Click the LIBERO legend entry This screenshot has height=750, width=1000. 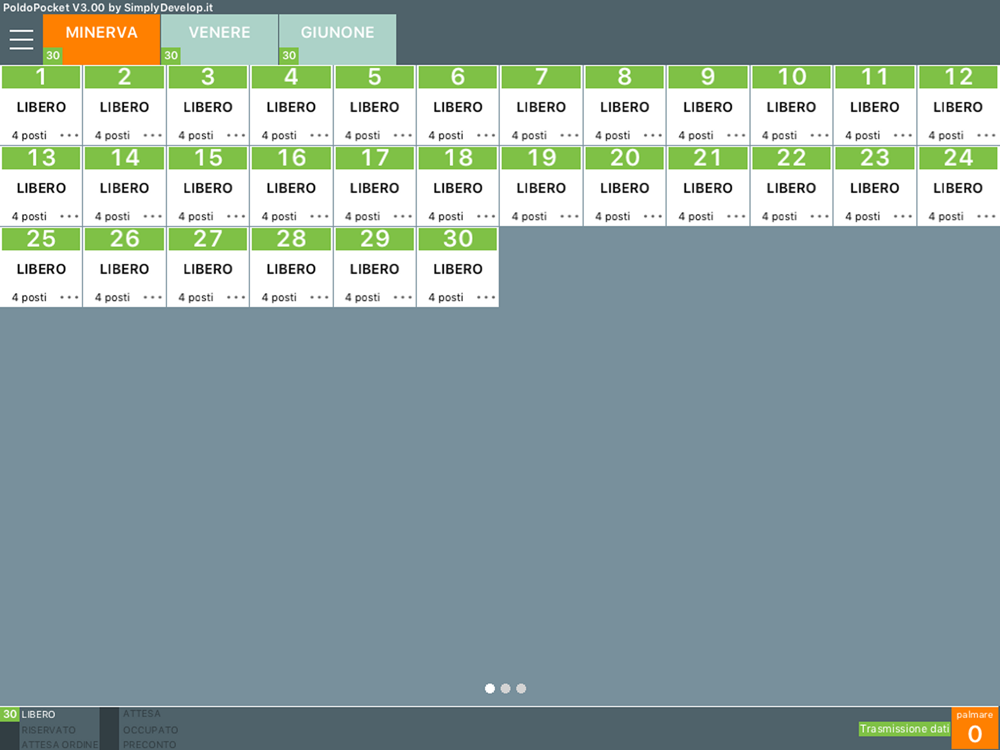38,714
